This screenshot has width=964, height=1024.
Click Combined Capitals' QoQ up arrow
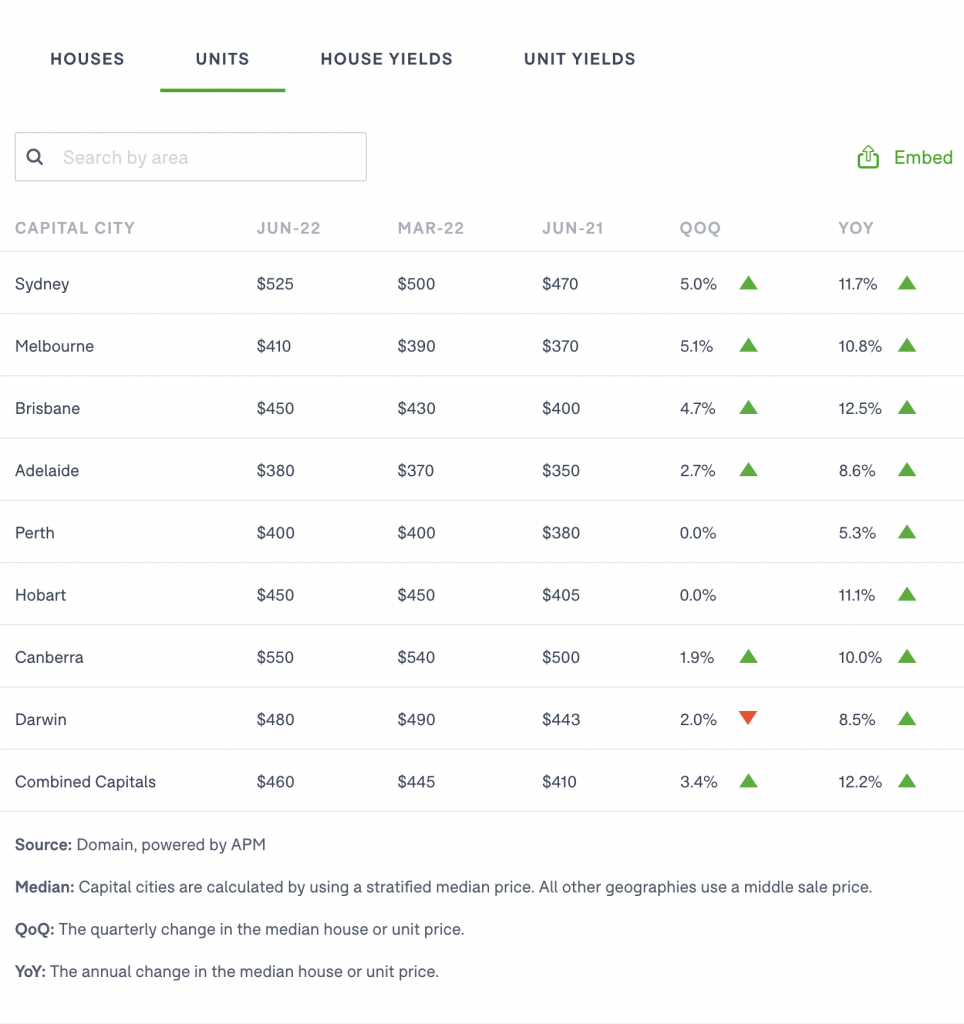pos(748,780)
